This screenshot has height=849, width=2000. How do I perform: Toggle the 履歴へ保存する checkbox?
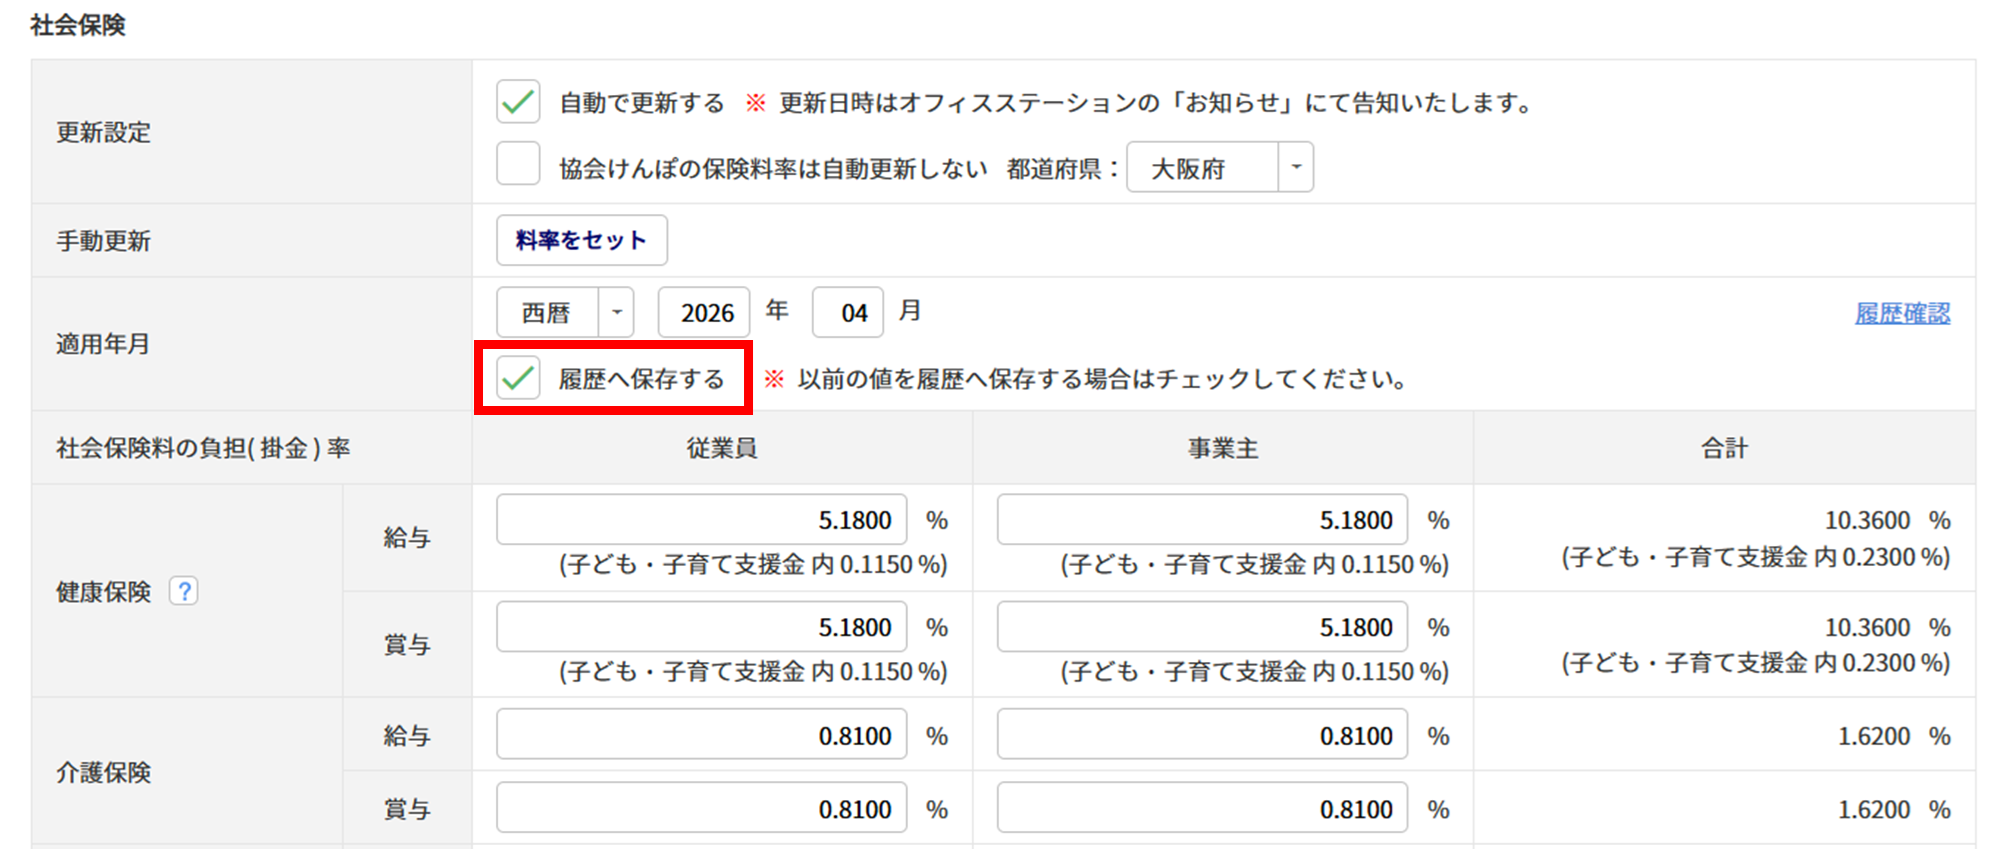(518, 378)
